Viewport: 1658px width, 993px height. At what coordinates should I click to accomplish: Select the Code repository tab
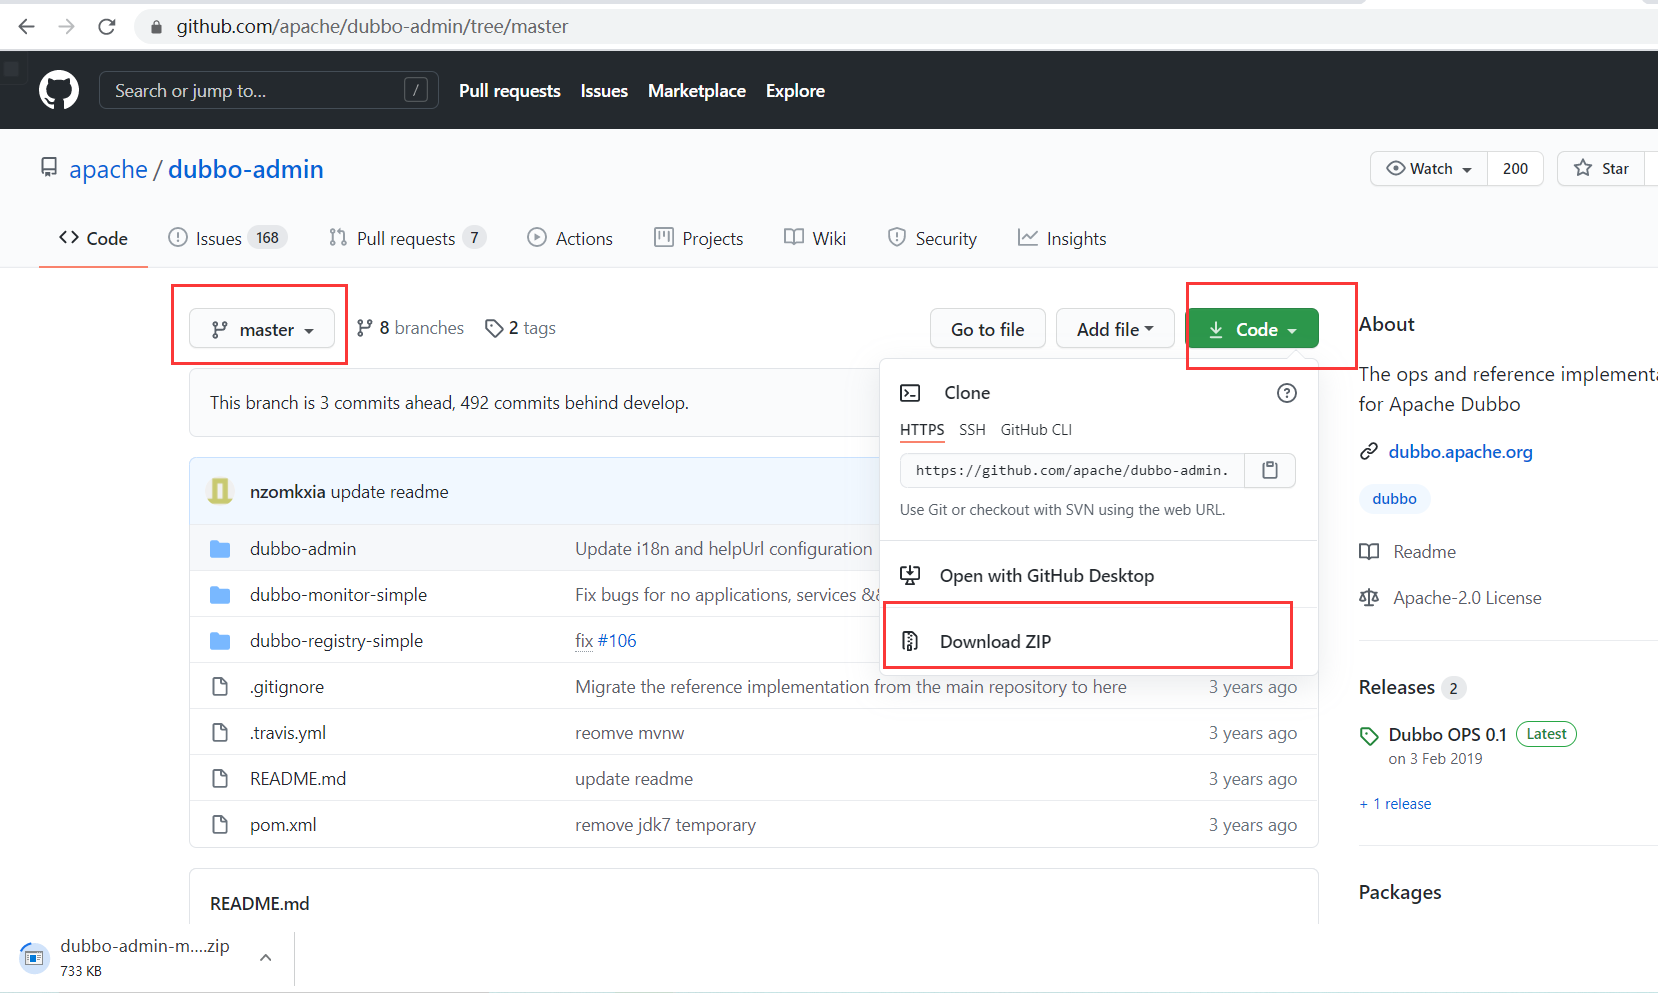click(93, 238)
